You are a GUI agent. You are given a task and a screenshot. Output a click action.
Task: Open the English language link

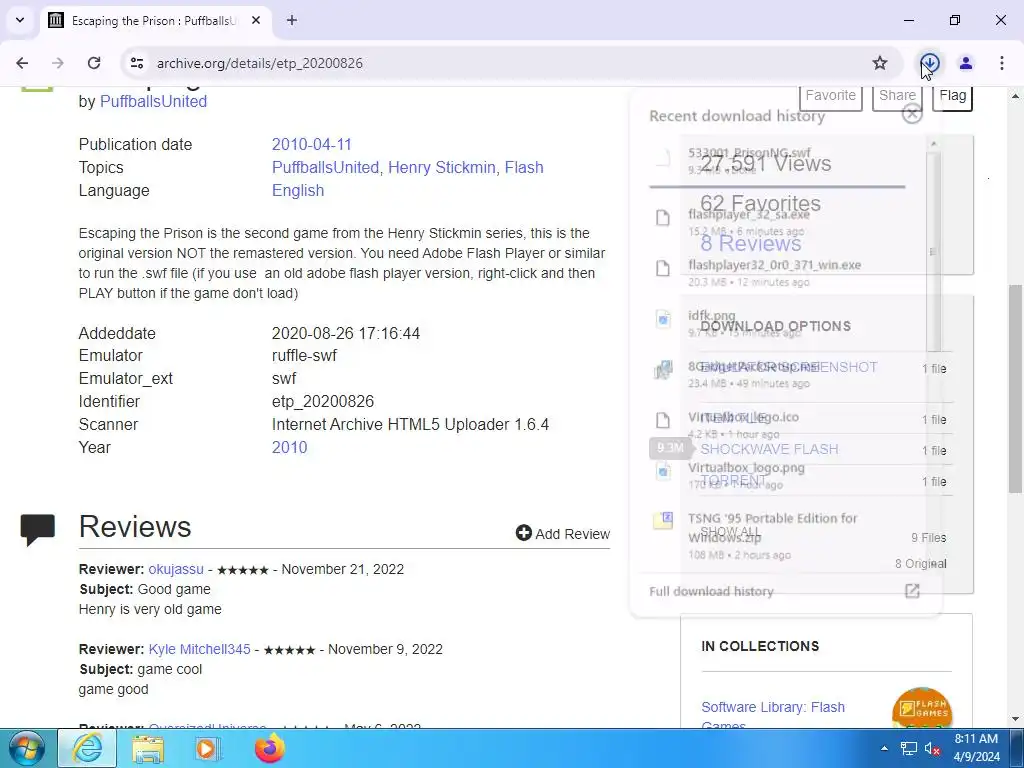298,190
